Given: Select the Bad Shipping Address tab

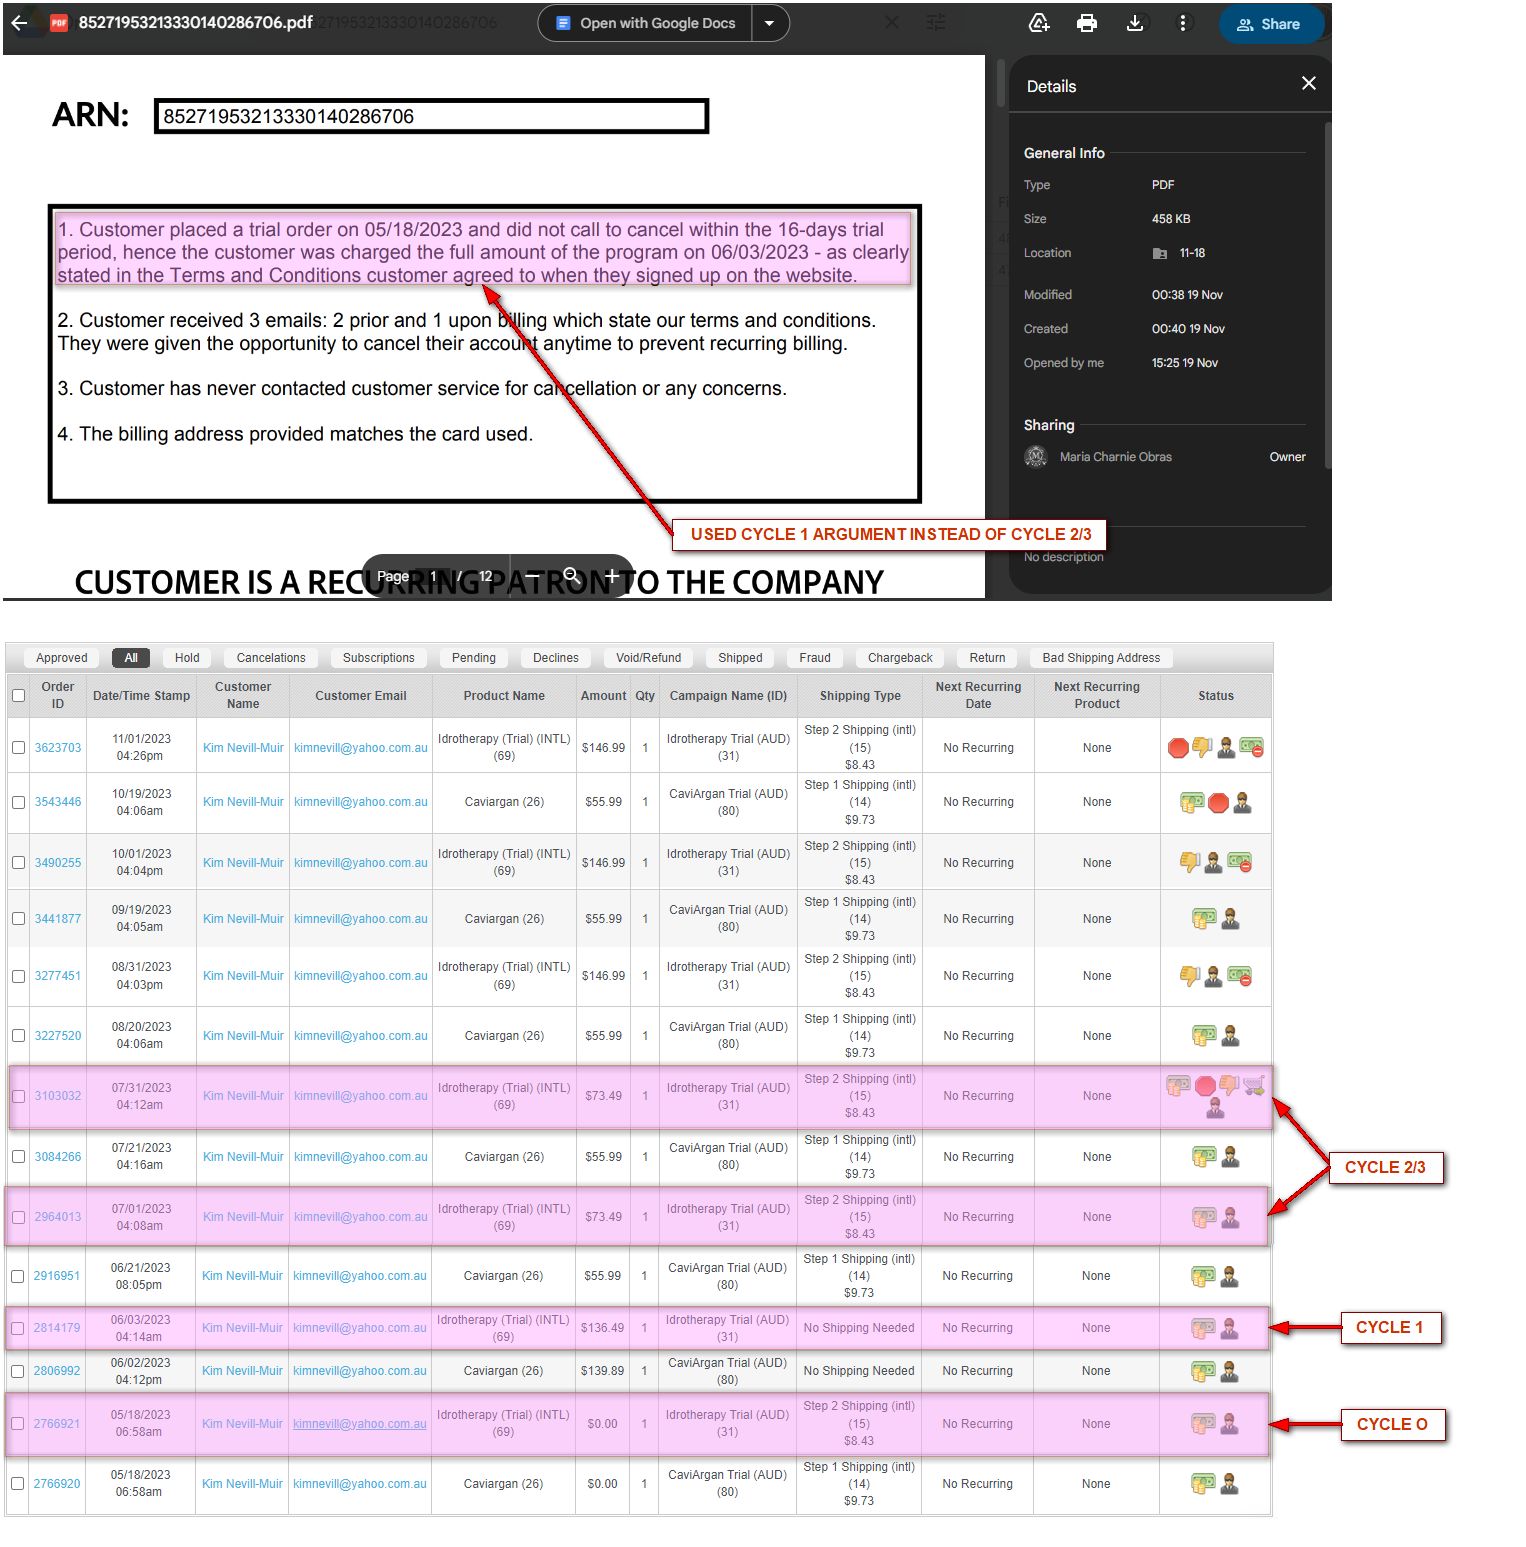Looking at the screenshot, I should (x=1101, y=657).
